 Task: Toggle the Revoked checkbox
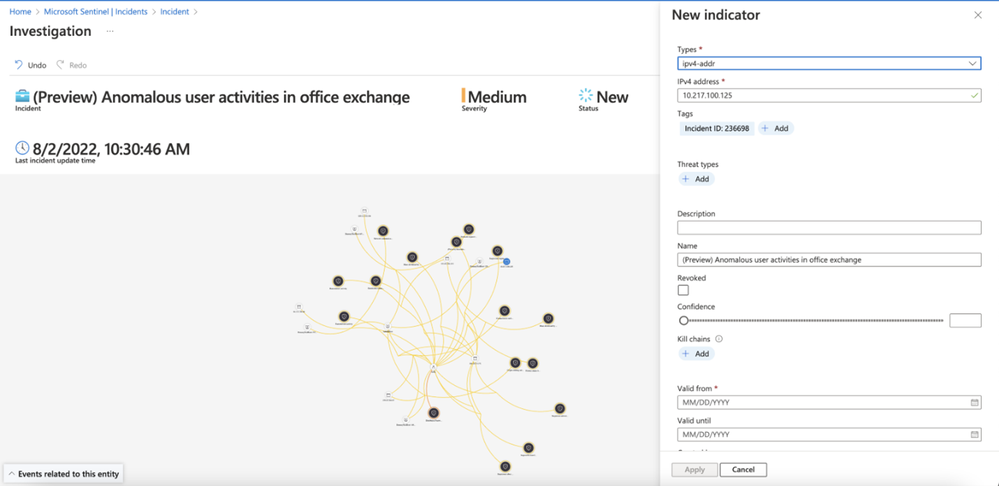(x=683, y=290)
